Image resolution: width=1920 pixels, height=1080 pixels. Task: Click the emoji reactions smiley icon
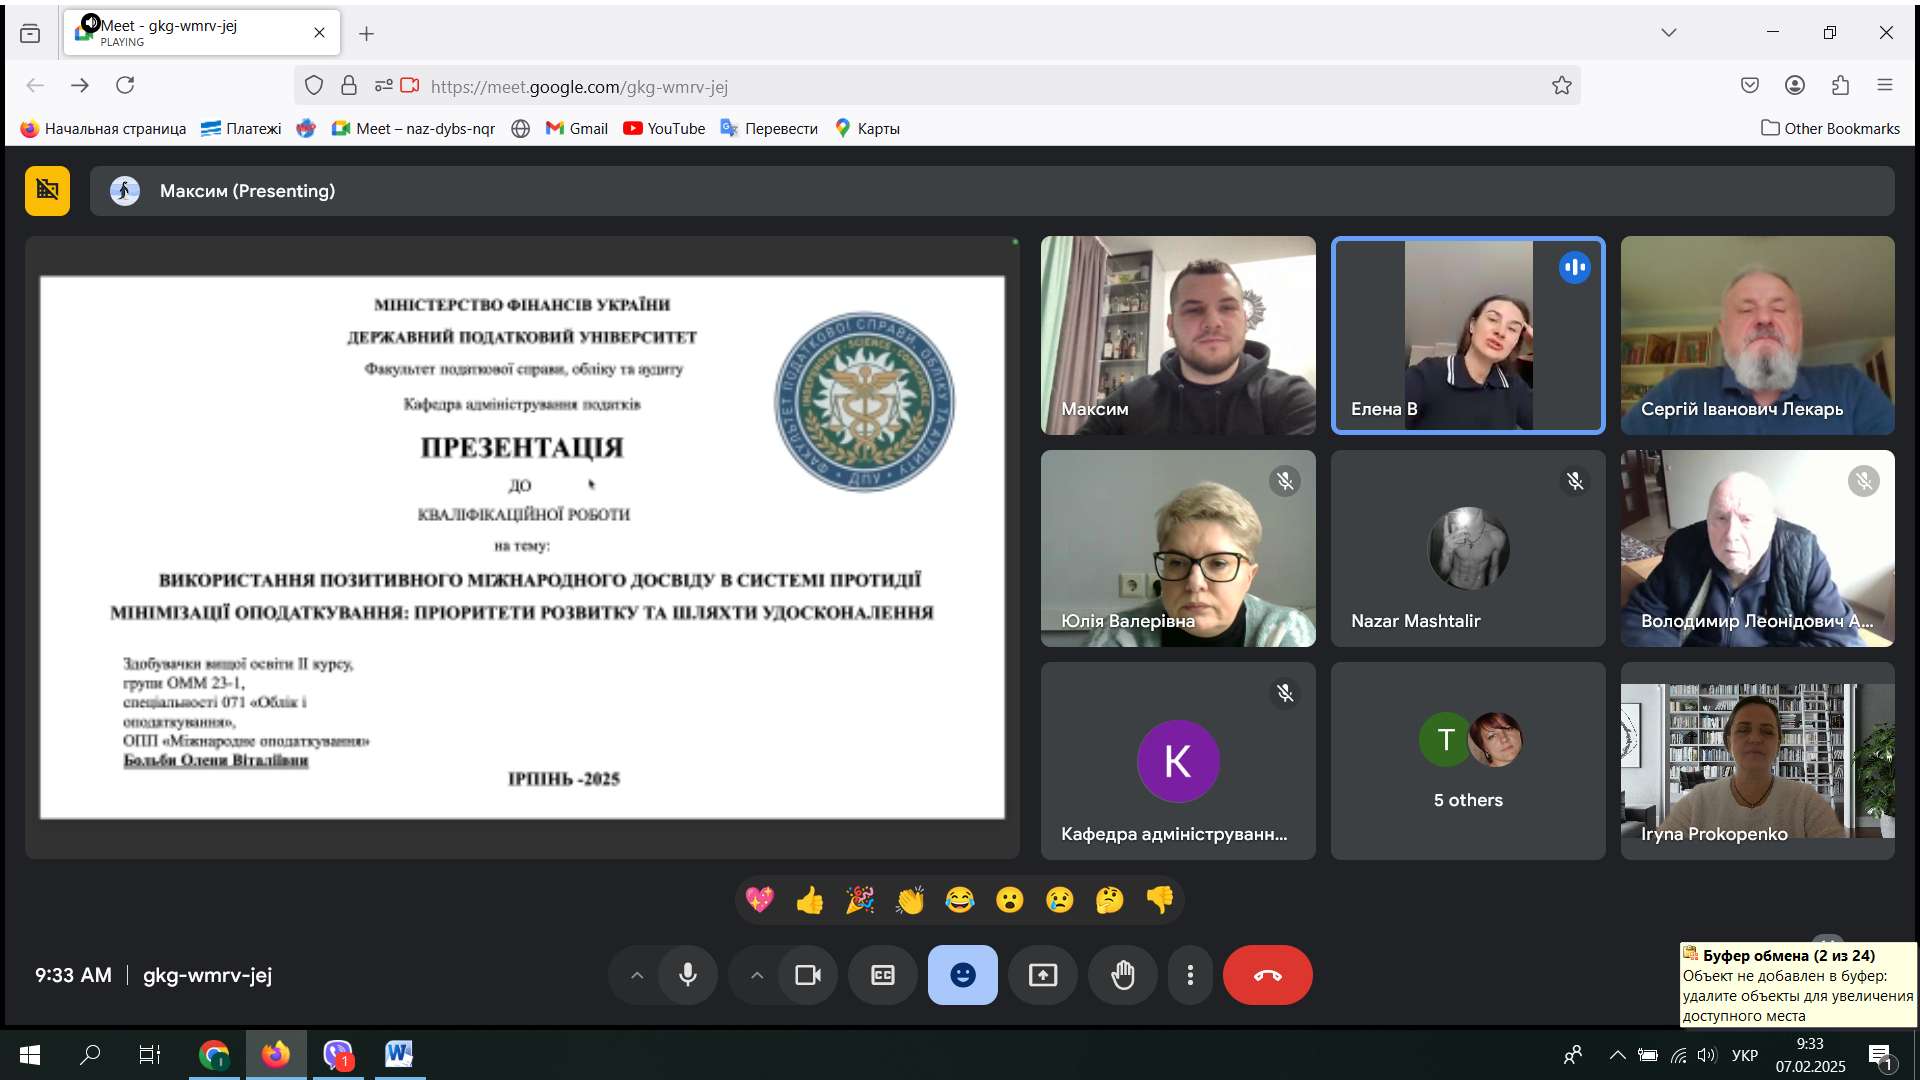(964, 975)
